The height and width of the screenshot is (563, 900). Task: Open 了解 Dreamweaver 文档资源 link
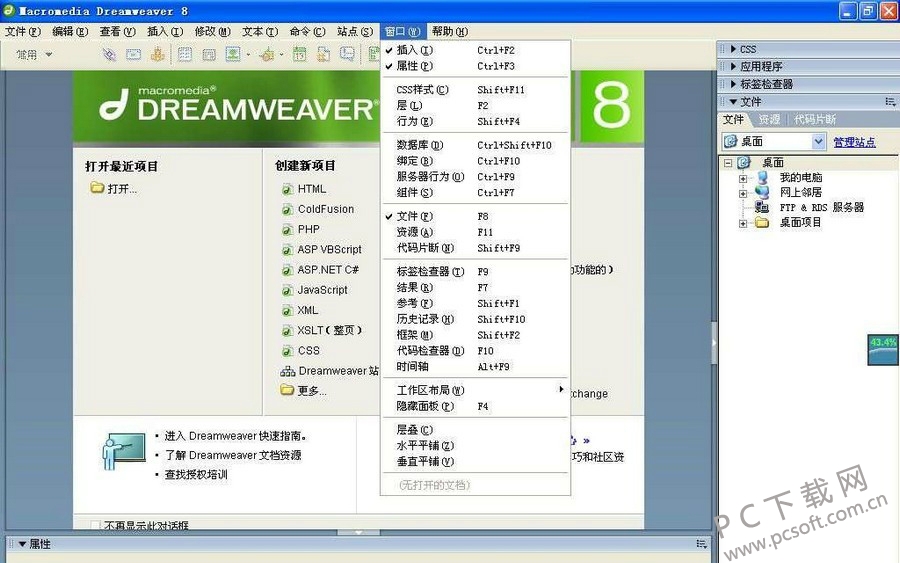tap(233, 455)
